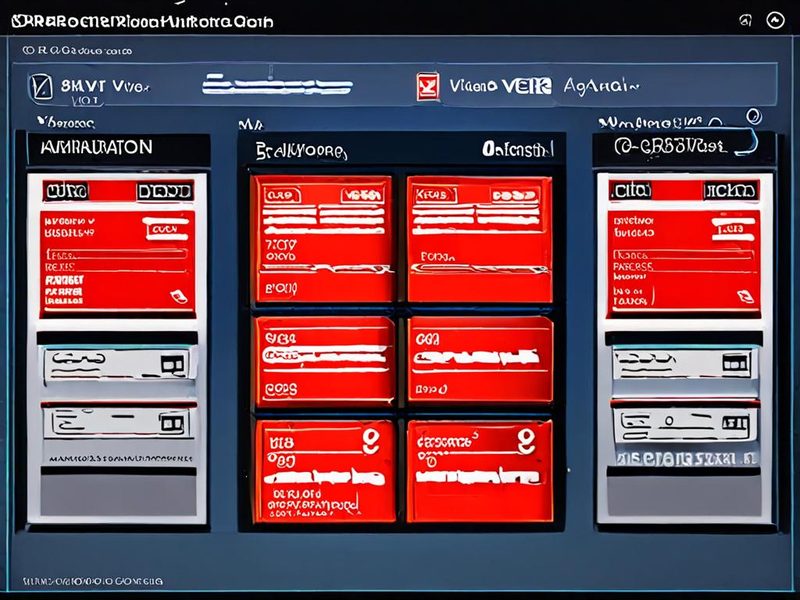This screenshot has width=800, height=600.
Task: Click the tag icon in the left panel's red card
Action: pos(179,296)
